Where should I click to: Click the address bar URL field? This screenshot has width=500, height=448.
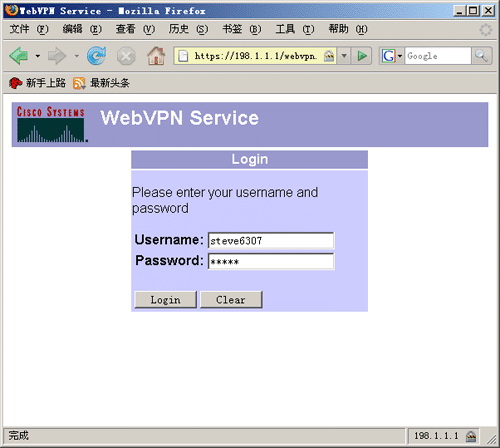tap(255, 56)
